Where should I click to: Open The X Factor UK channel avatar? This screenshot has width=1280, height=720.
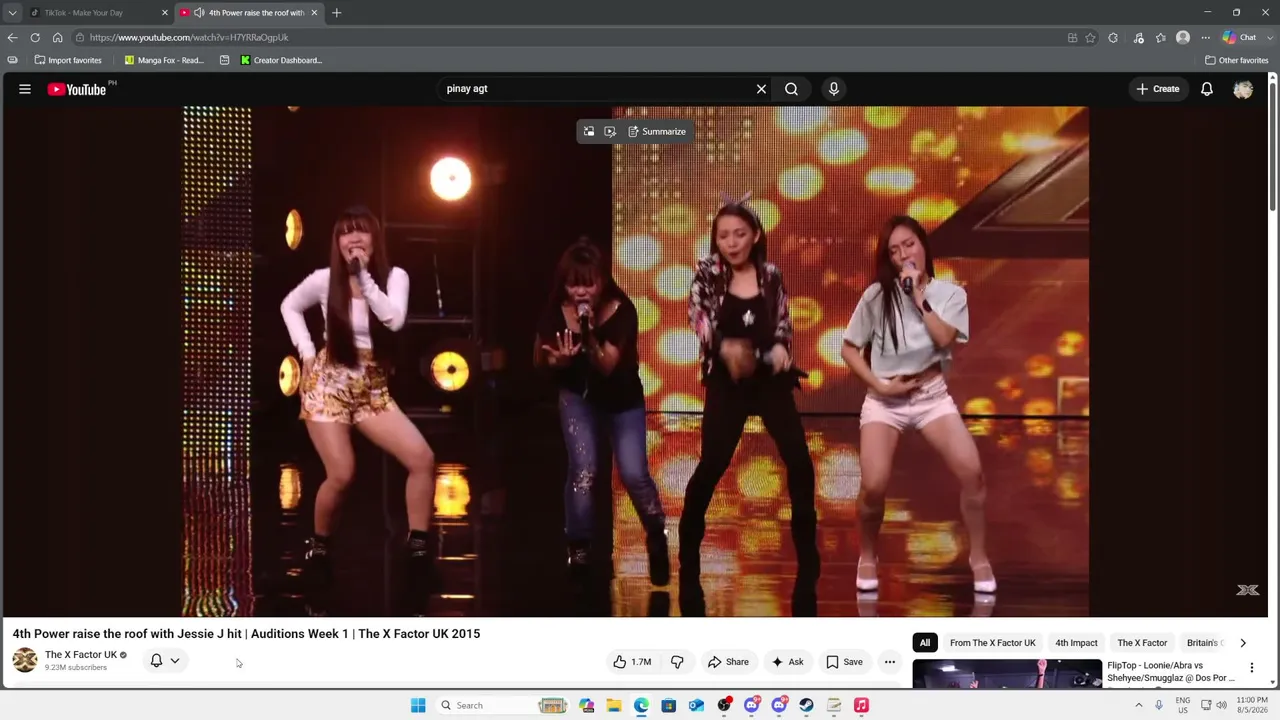point(25,660)
